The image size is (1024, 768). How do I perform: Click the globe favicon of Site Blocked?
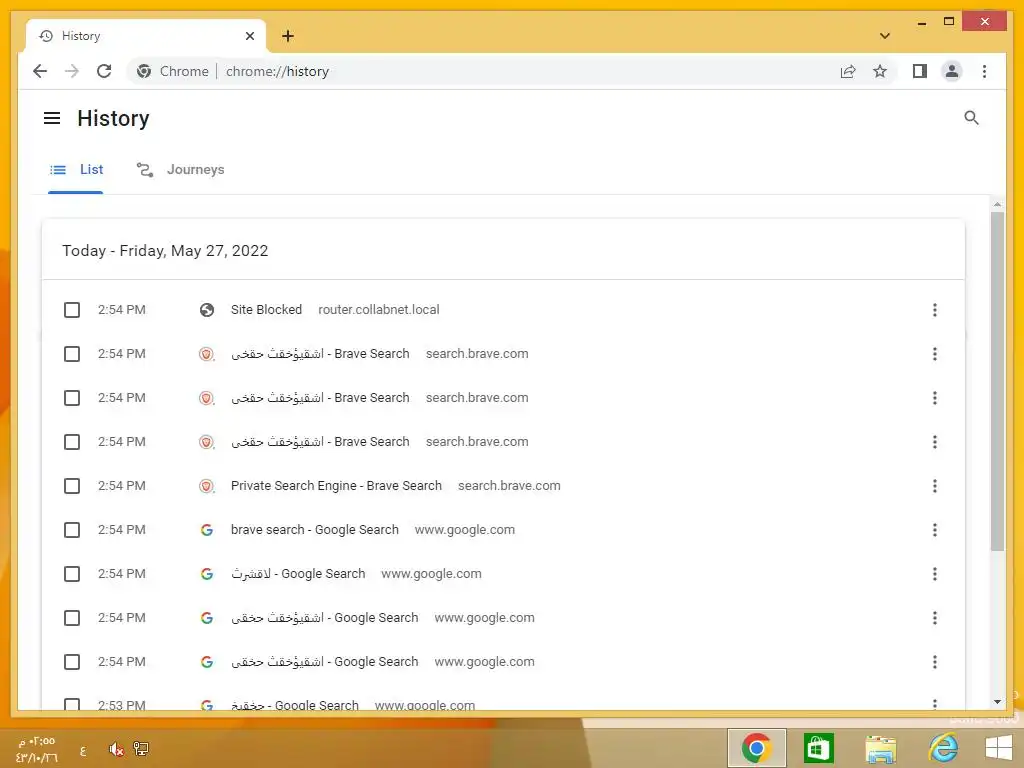click(x=206, y=310)
